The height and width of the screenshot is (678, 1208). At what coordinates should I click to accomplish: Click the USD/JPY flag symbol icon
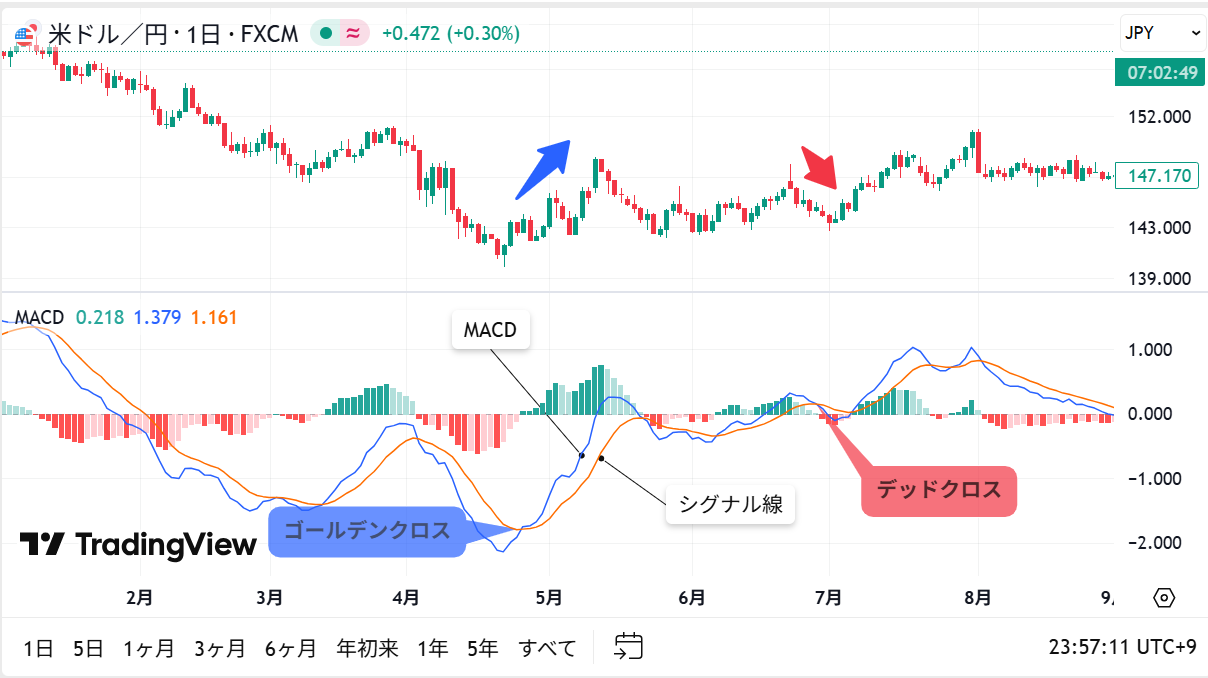tap(25, 34)
